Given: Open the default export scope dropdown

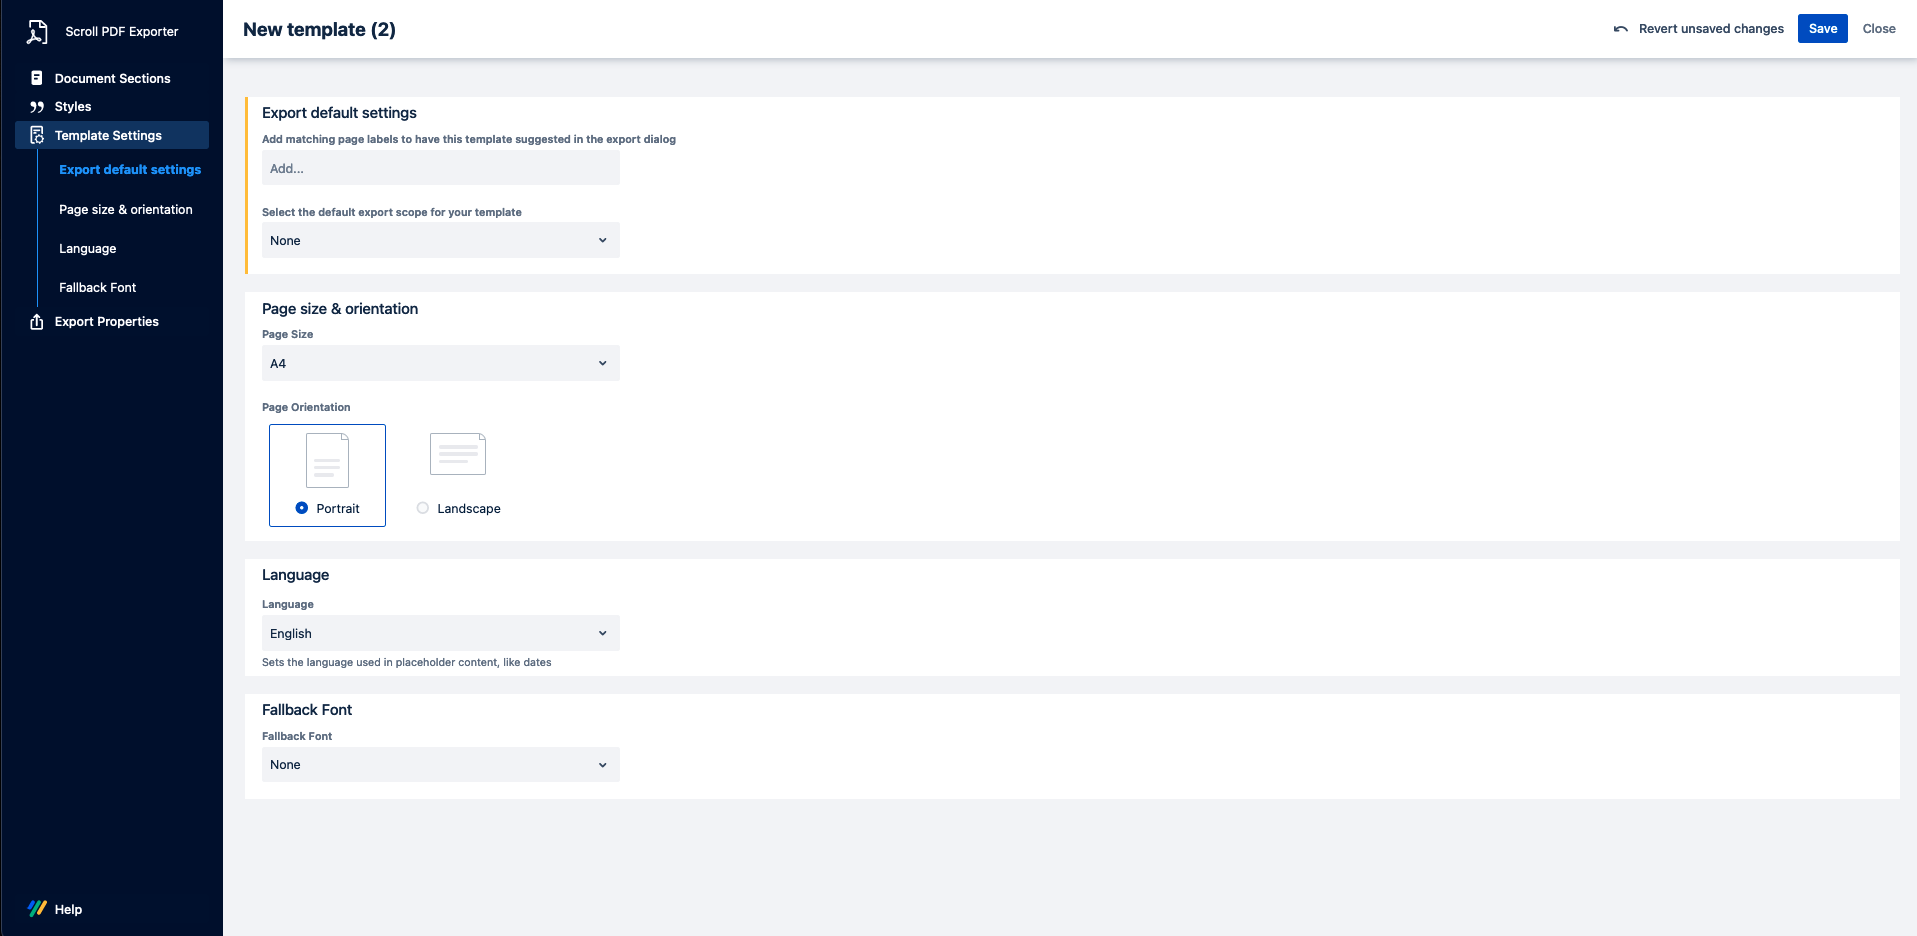Looking at the screenshot, I should click(x=440, y=240).
